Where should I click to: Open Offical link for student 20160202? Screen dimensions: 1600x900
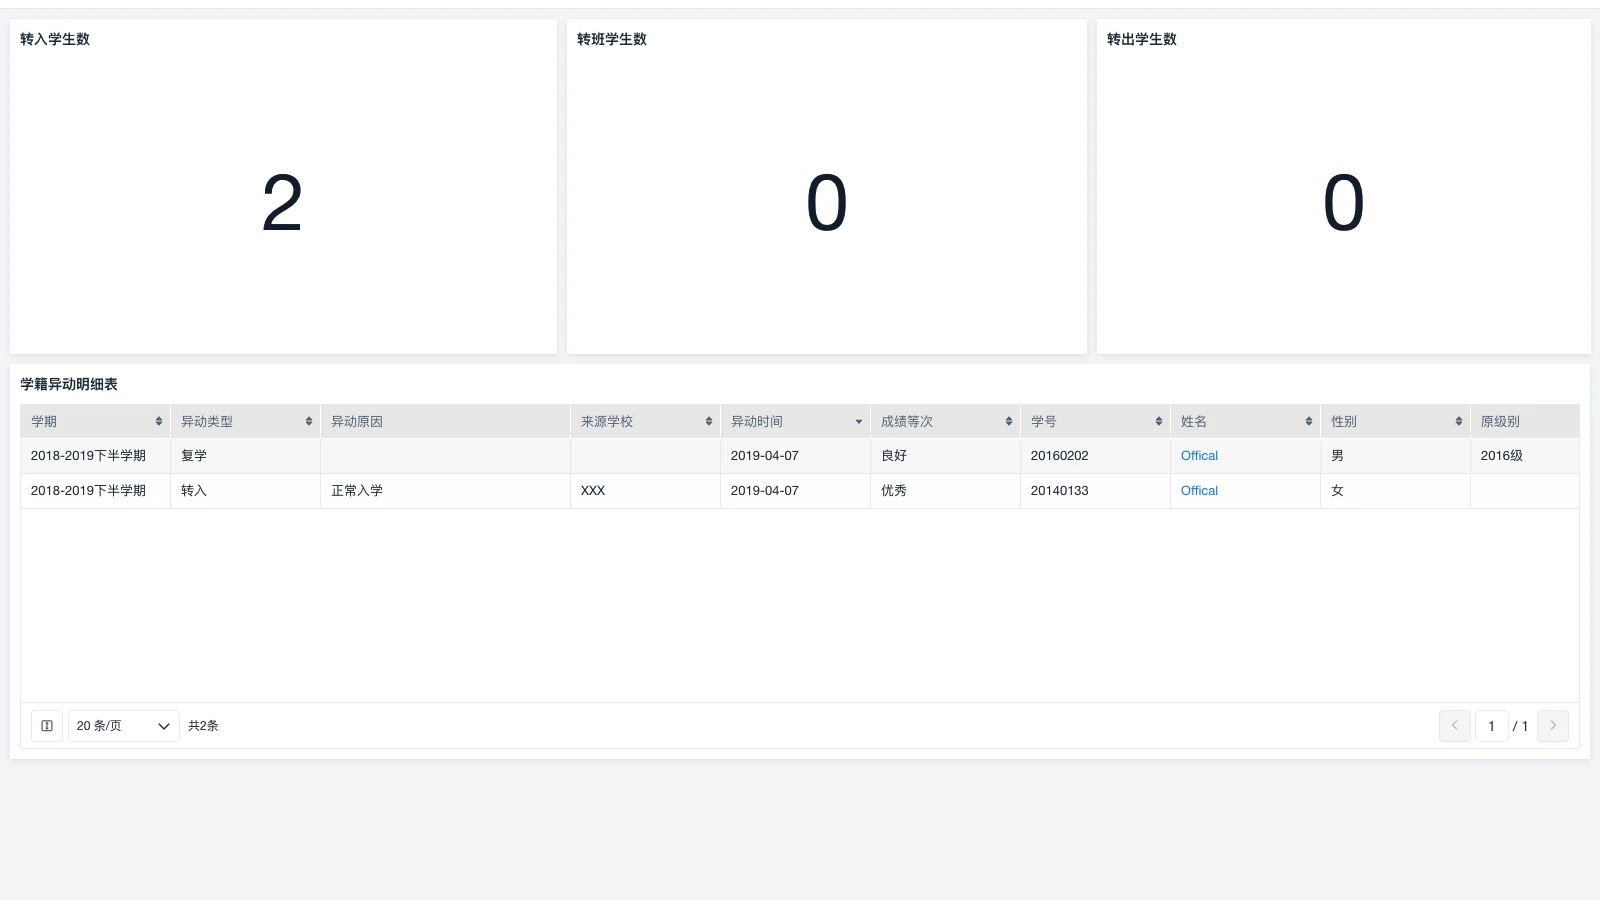[1199, 456]
